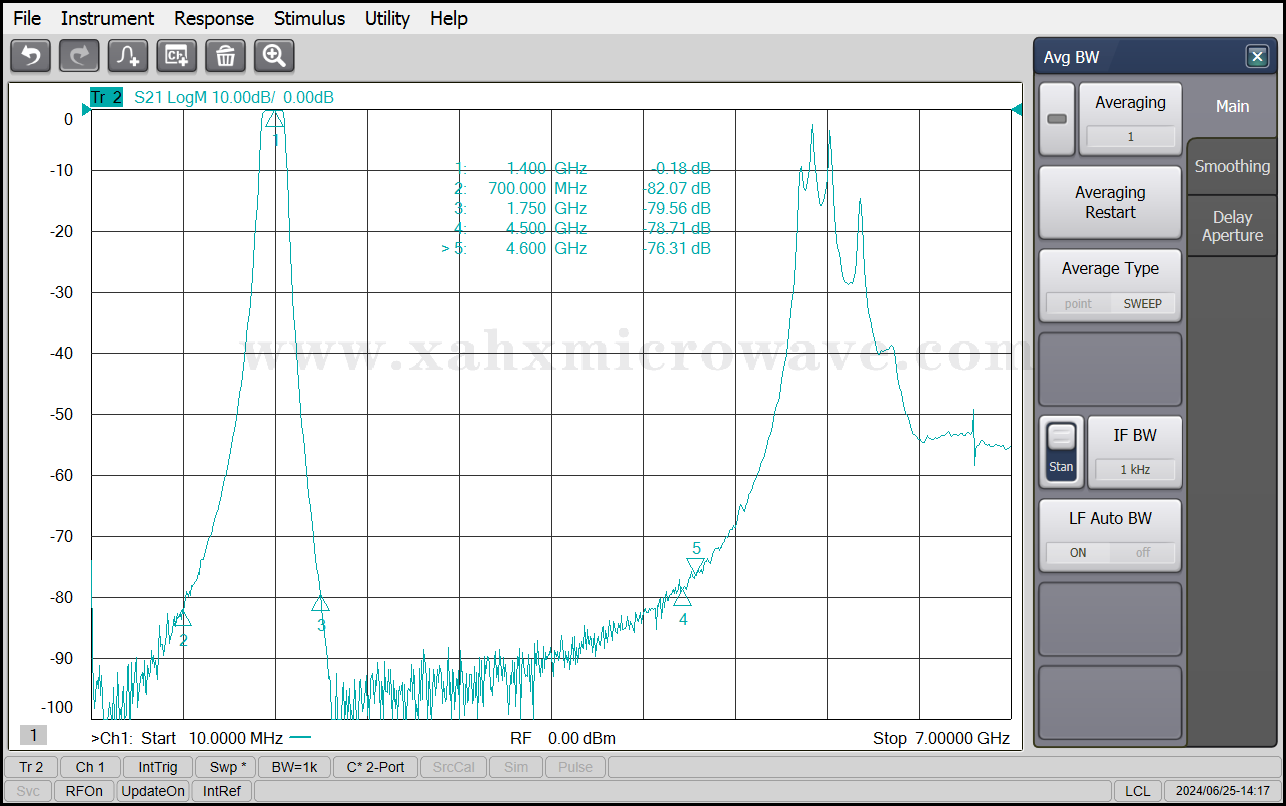Click the Redo toolbar icon

pos(79,56)
